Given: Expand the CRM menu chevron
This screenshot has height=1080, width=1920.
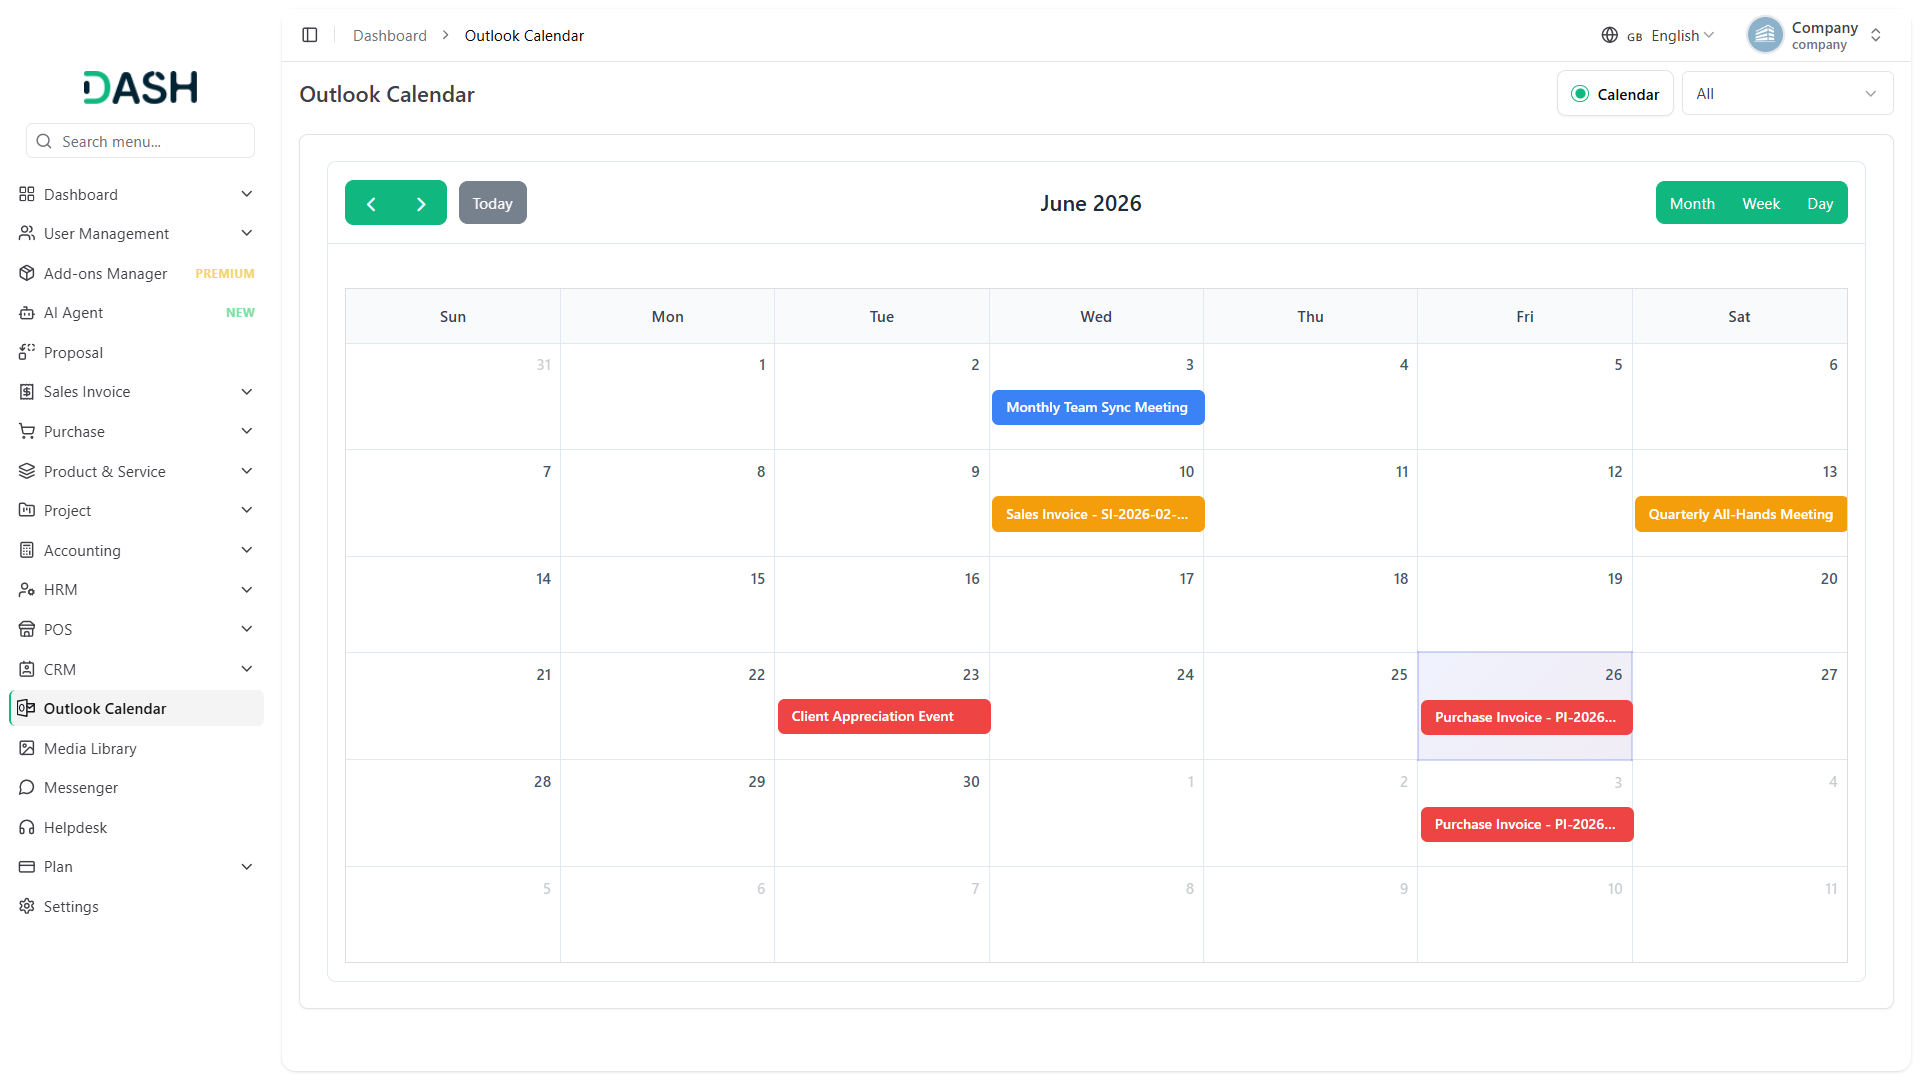Looking at the screenshot, I should (247, 669).
